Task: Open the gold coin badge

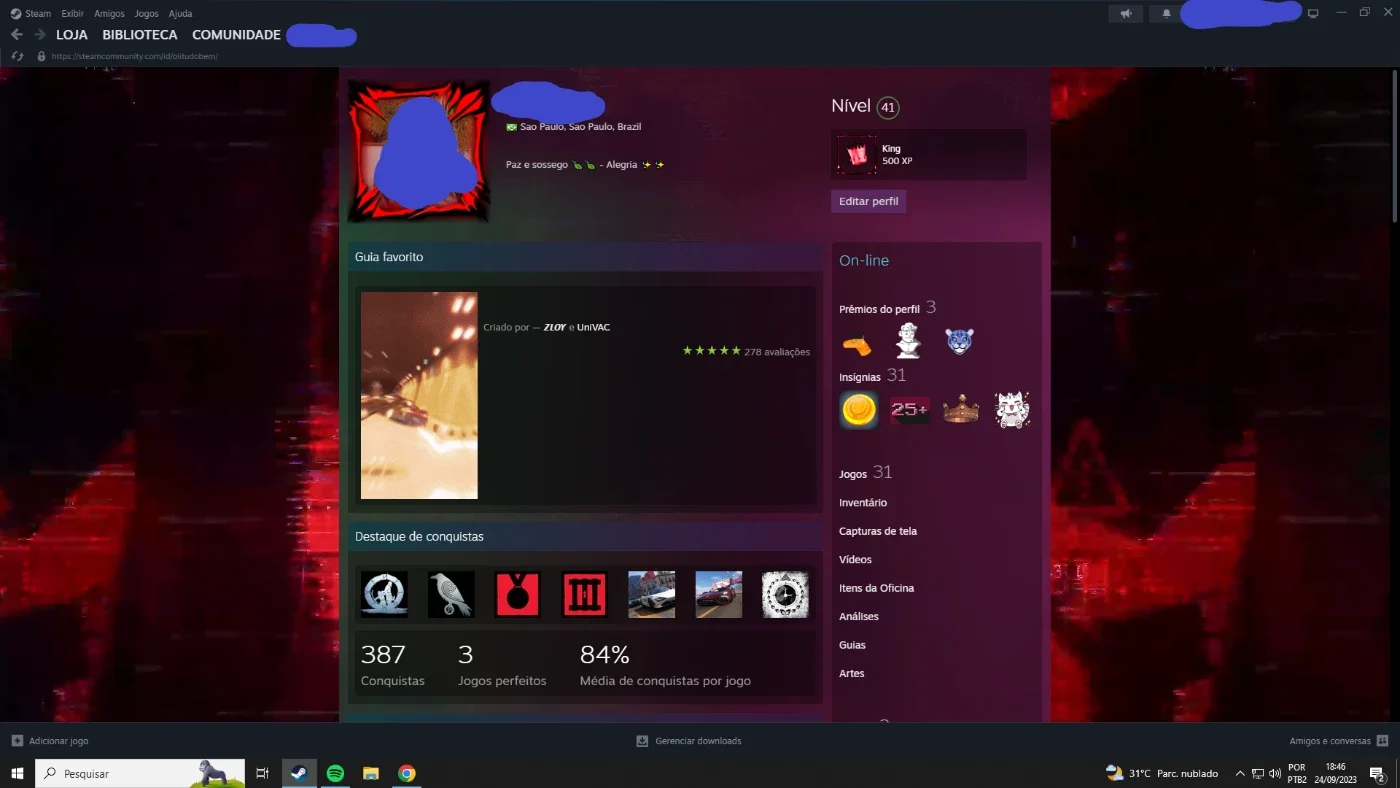Action: click(x=859, y=410)
